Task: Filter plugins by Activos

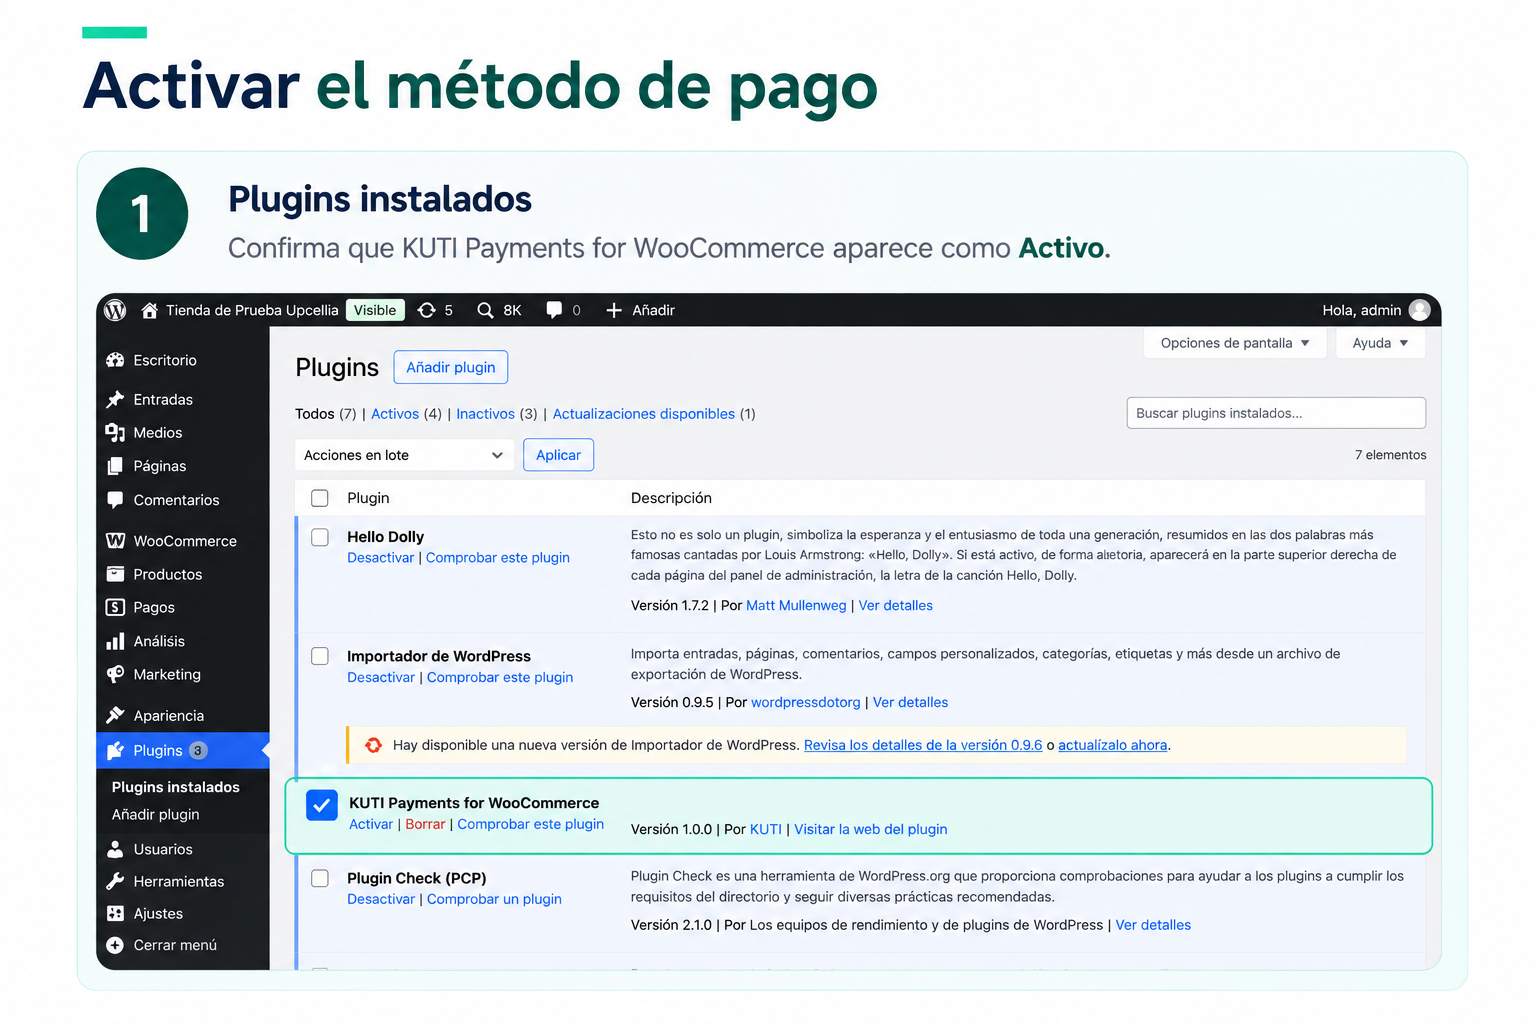Action: click(x=395, y=414)
